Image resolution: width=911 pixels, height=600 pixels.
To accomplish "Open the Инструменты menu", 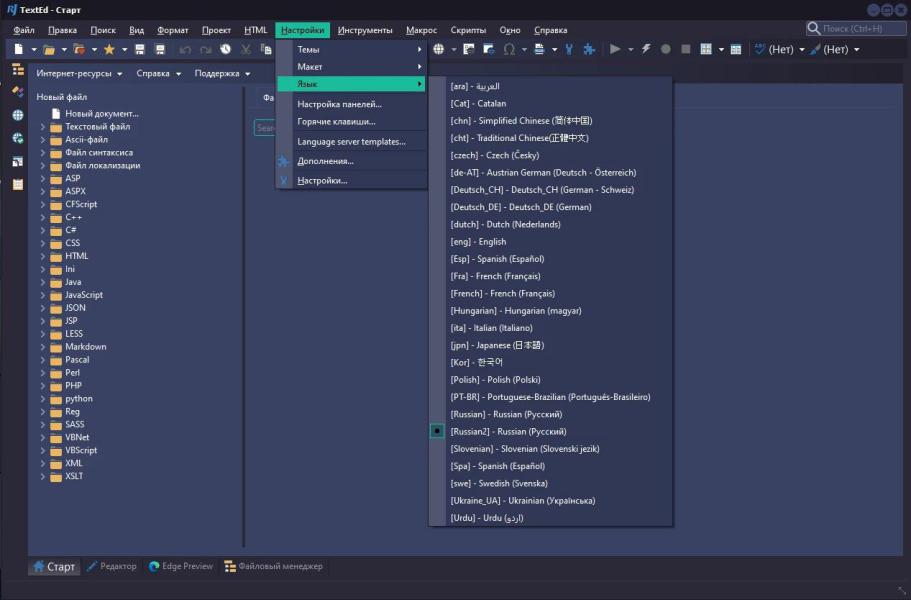I will tap(365, 30).
